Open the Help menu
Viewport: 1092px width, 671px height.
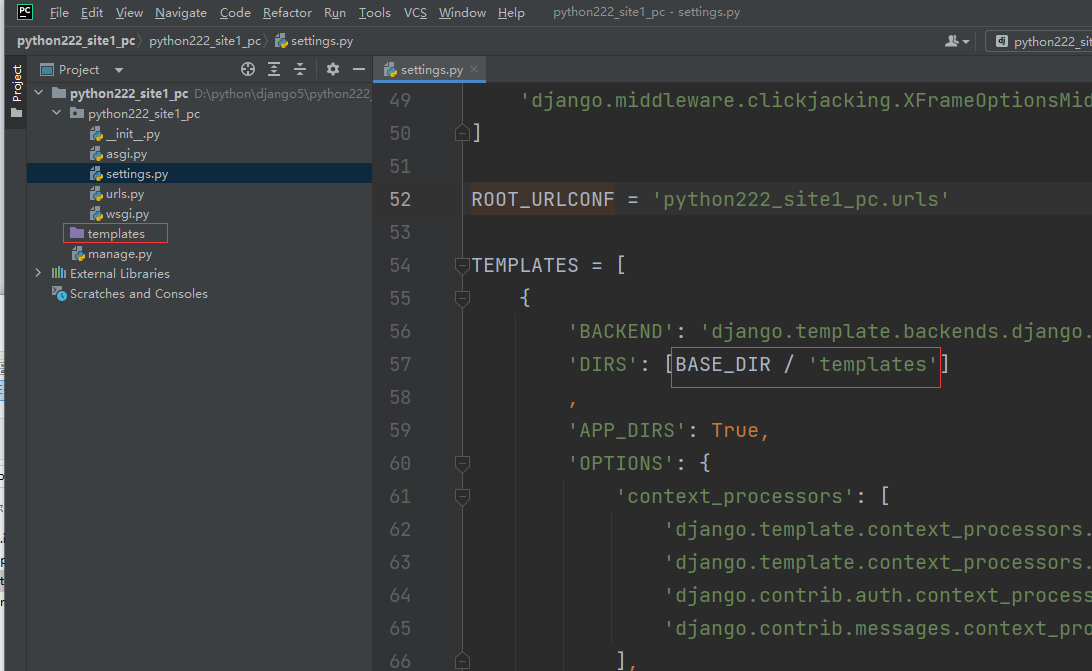pyautogui.click(x=511, y=13)
